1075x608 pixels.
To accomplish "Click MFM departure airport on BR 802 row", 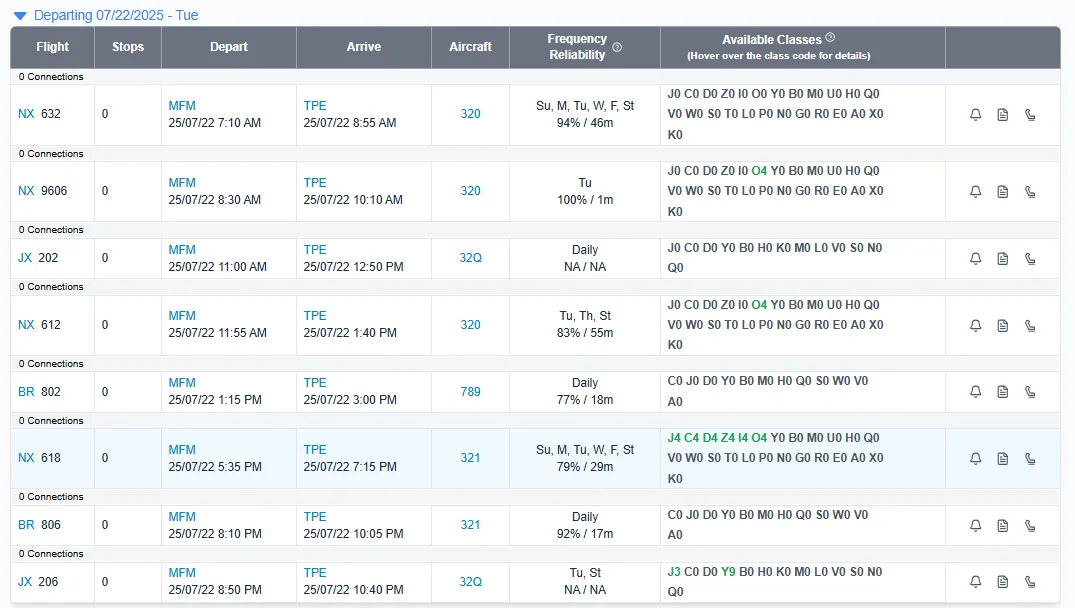I will point(182,382).
